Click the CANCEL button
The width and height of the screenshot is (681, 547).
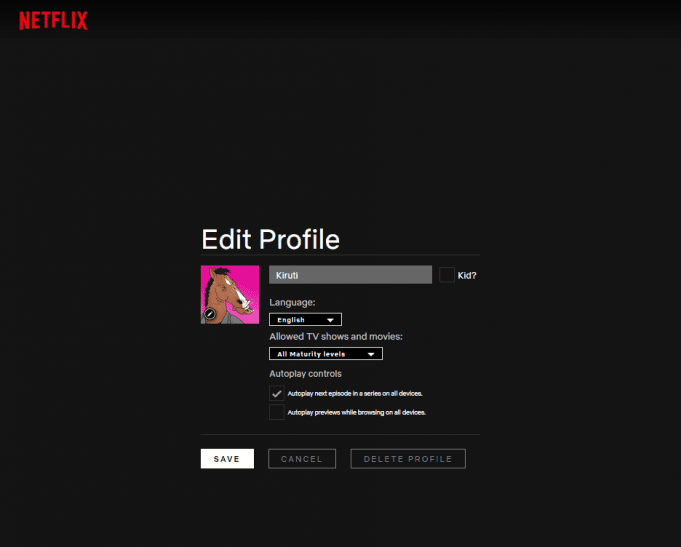(x=302, y=459)
